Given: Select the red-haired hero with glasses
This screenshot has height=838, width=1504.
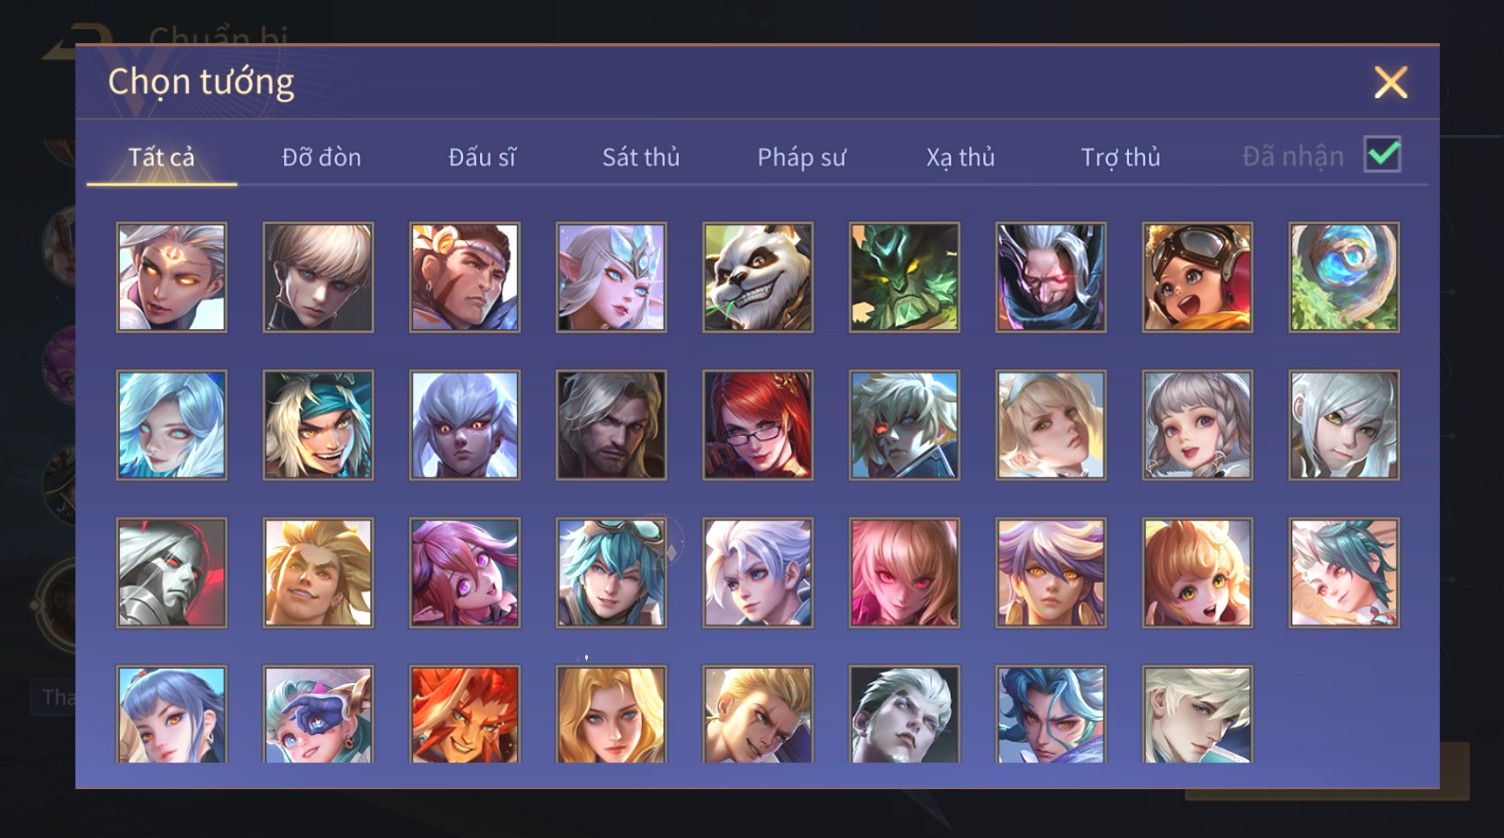Looking at the screenshot, I should 758,425.
